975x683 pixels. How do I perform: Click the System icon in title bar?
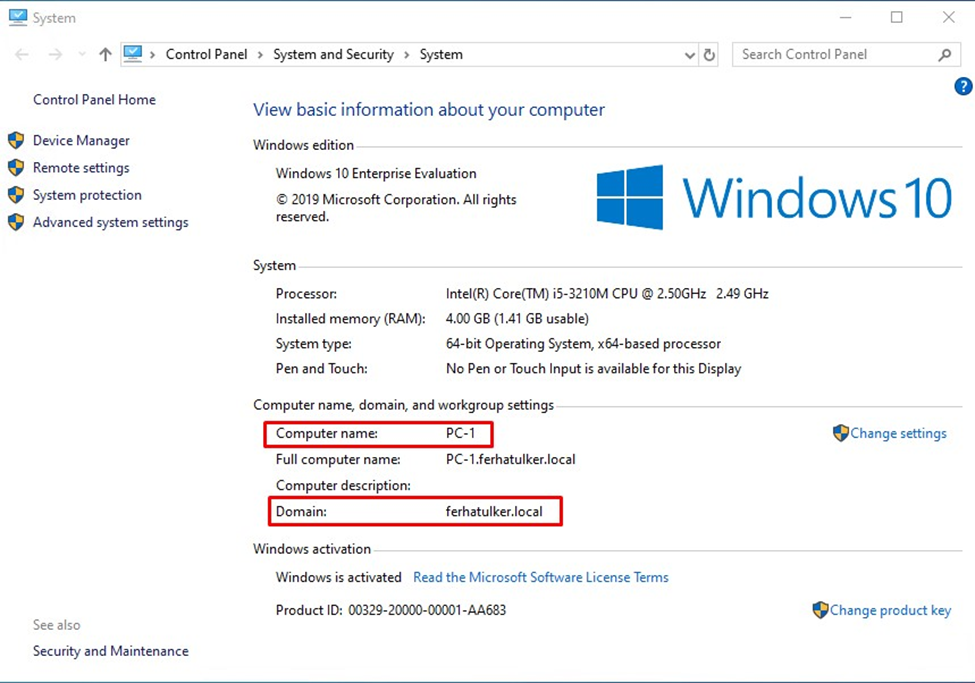17,18
